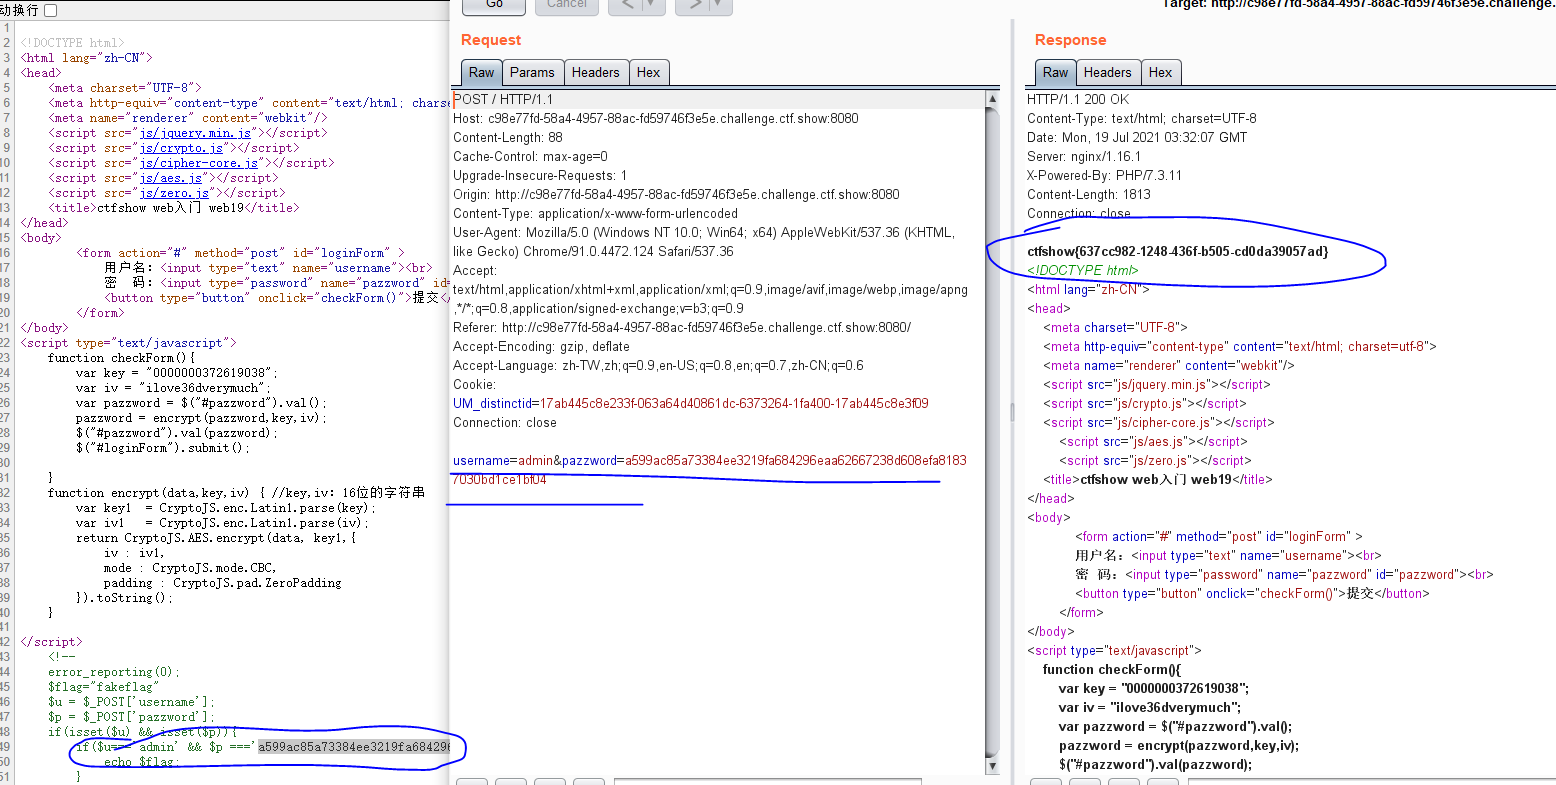Viewport: 1556px width, 785px height.
Task: Click 'var iv = "ilove36dverymuch"' in source view
Action: point(173,388)
